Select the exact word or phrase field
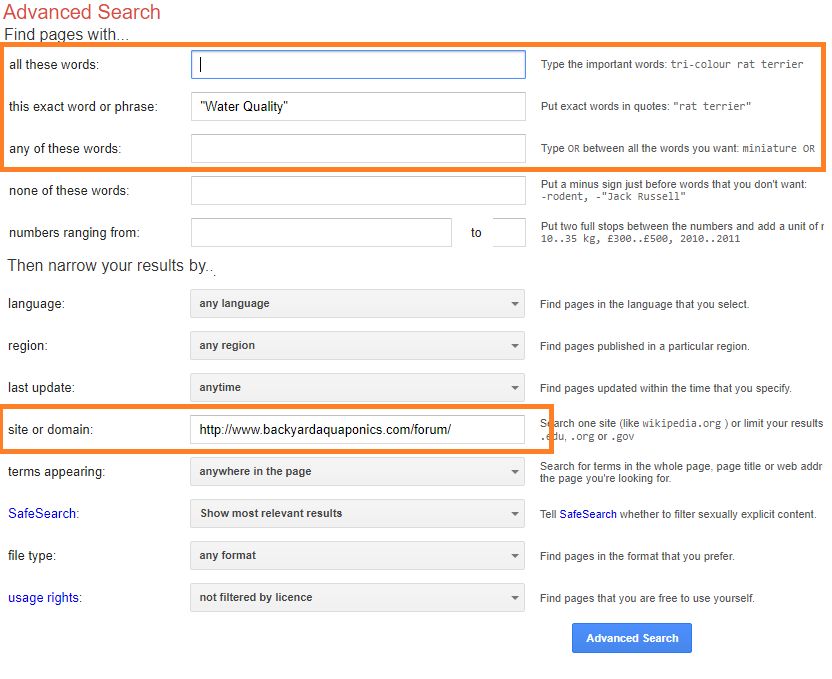 click(x=357, y=106)
